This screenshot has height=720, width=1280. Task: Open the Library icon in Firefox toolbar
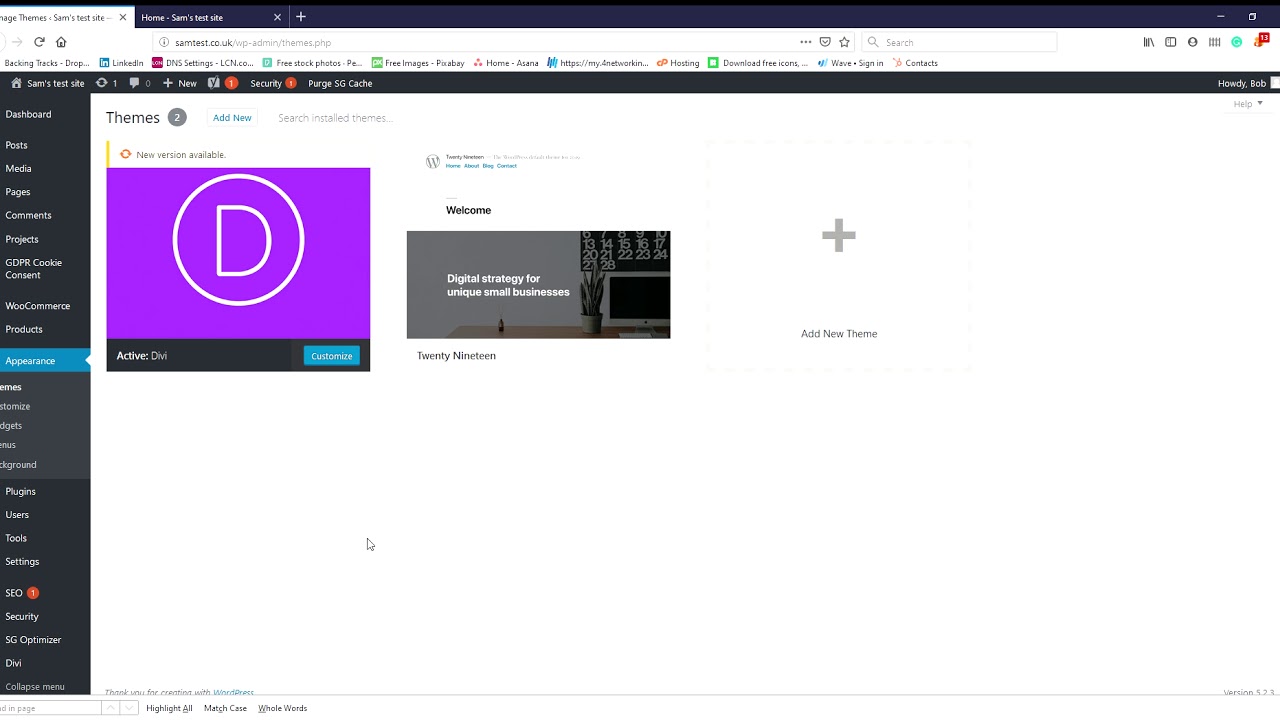pyautogui.click(x=1149, y=42)
